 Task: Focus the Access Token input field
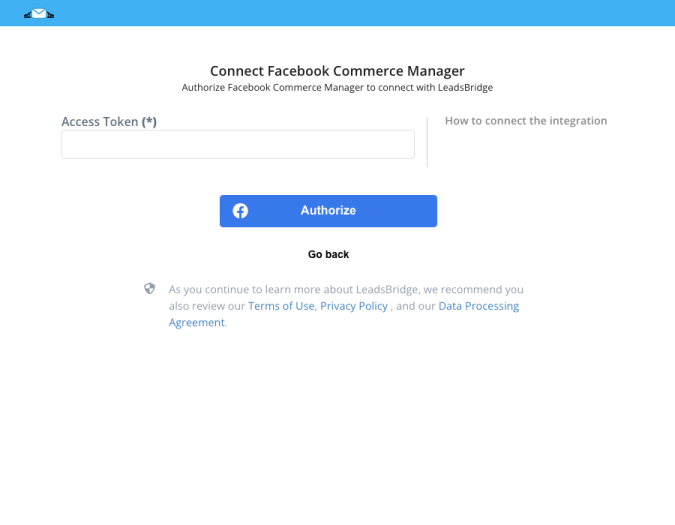238,145
